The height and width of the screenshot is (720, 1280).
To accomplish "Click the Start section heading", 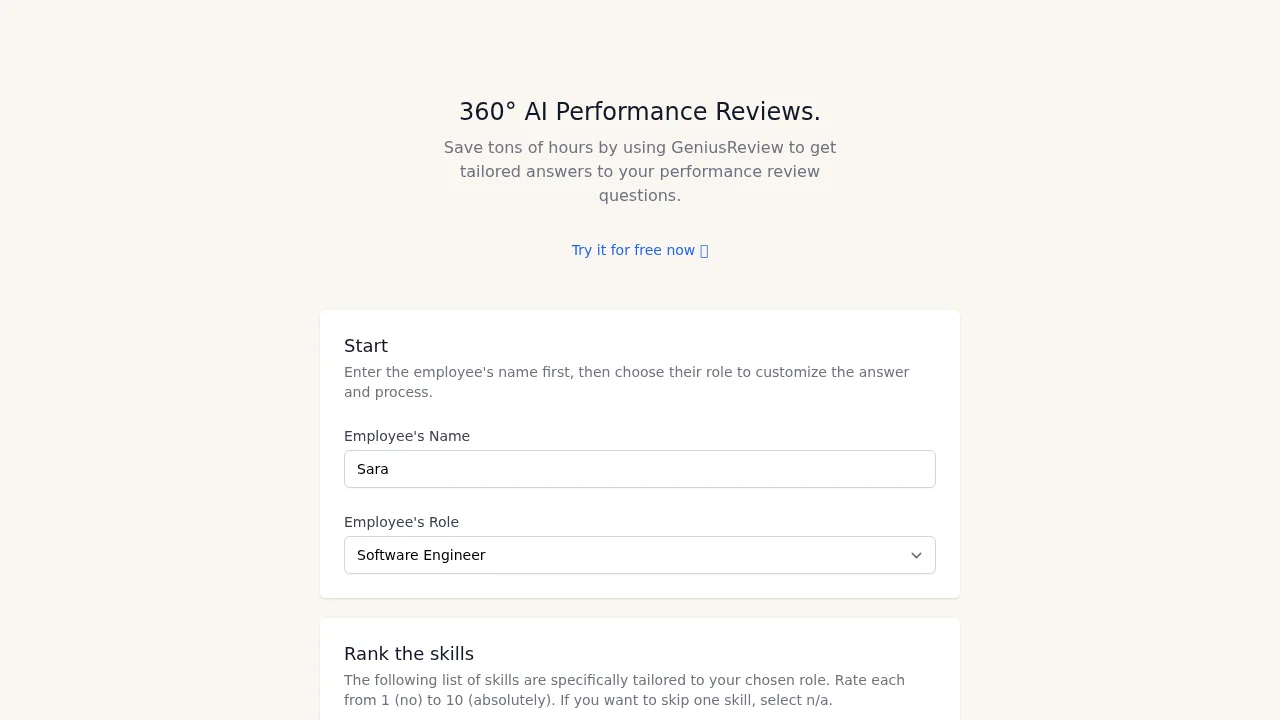I will pos(366,345).
